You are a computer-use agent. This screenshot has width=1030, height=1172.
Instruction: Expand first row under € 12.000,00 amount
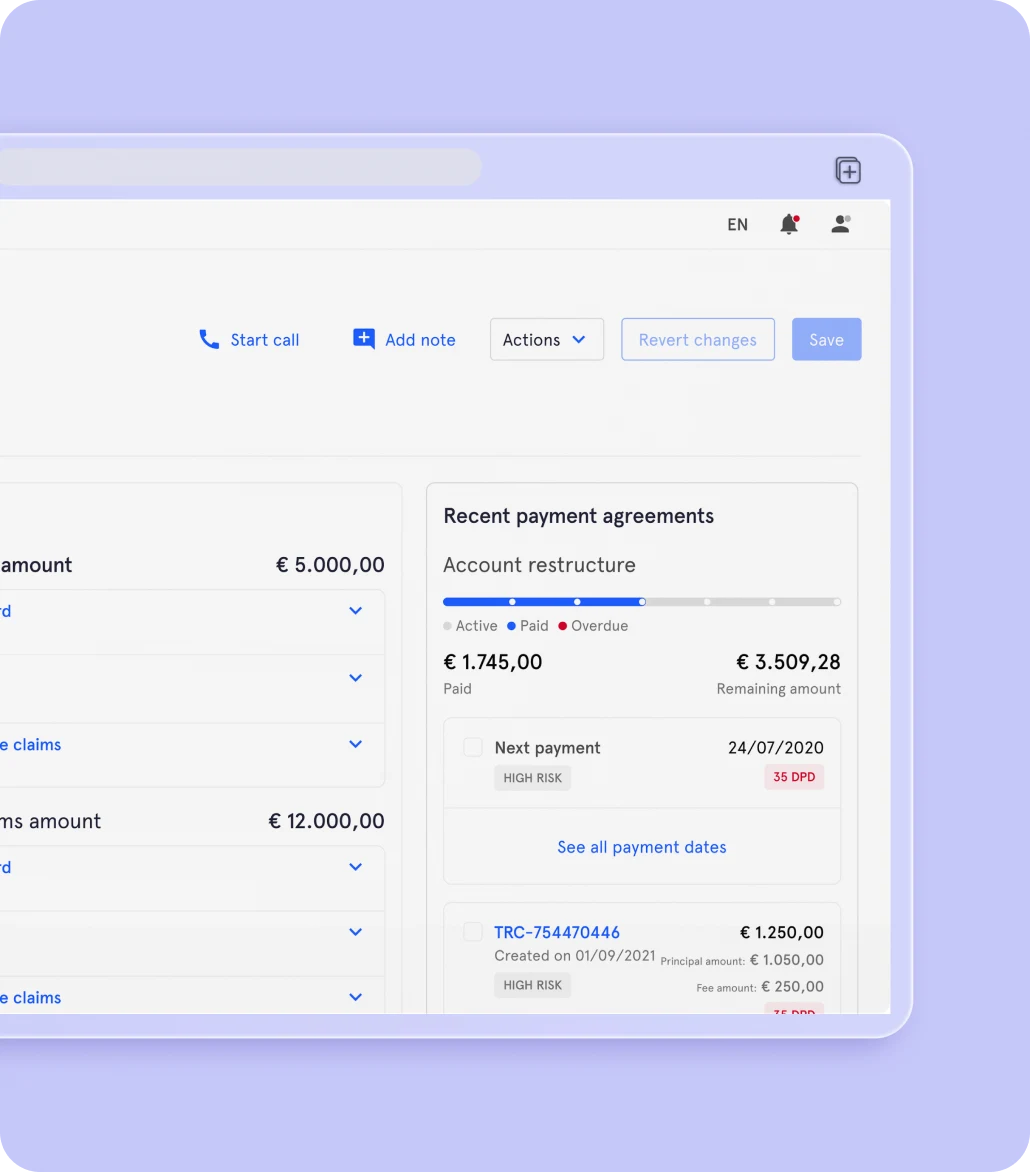[x=355, y=867]
